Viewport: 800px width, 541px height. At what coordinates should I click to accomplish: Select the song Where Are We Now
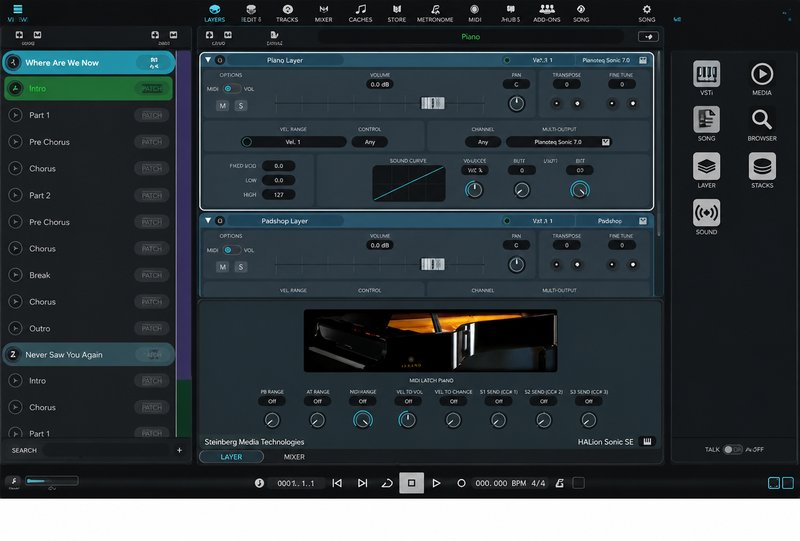pyautogui.click(x=89, y=63)
